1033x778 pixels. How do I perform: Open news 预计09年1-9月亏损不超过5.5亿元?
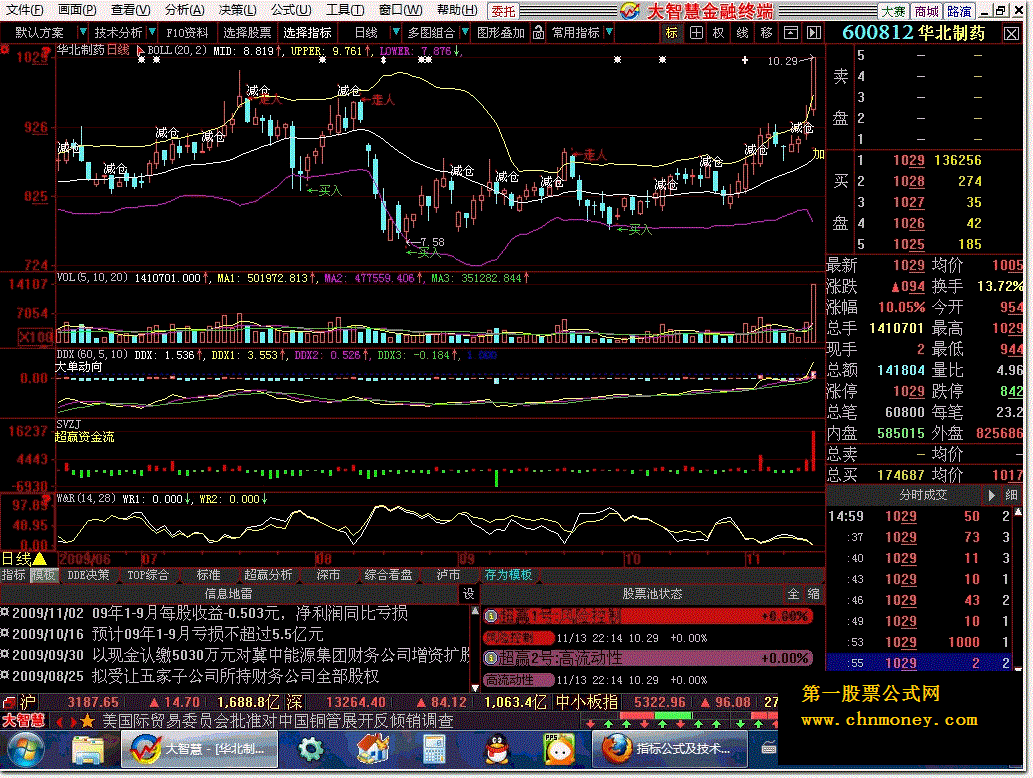(x=208, y=634)
